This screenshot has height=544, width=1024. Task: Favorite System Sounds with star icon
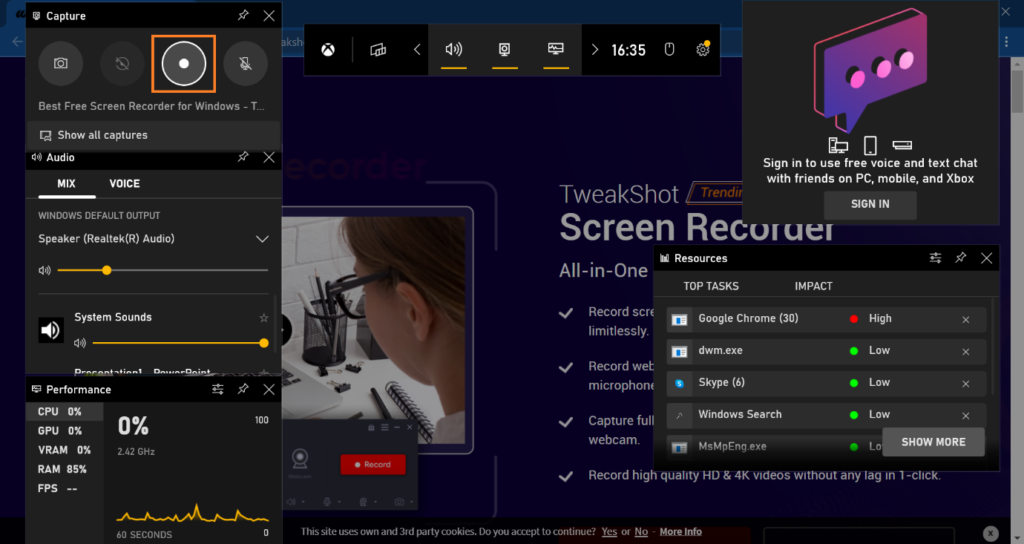tap(264, 318)
